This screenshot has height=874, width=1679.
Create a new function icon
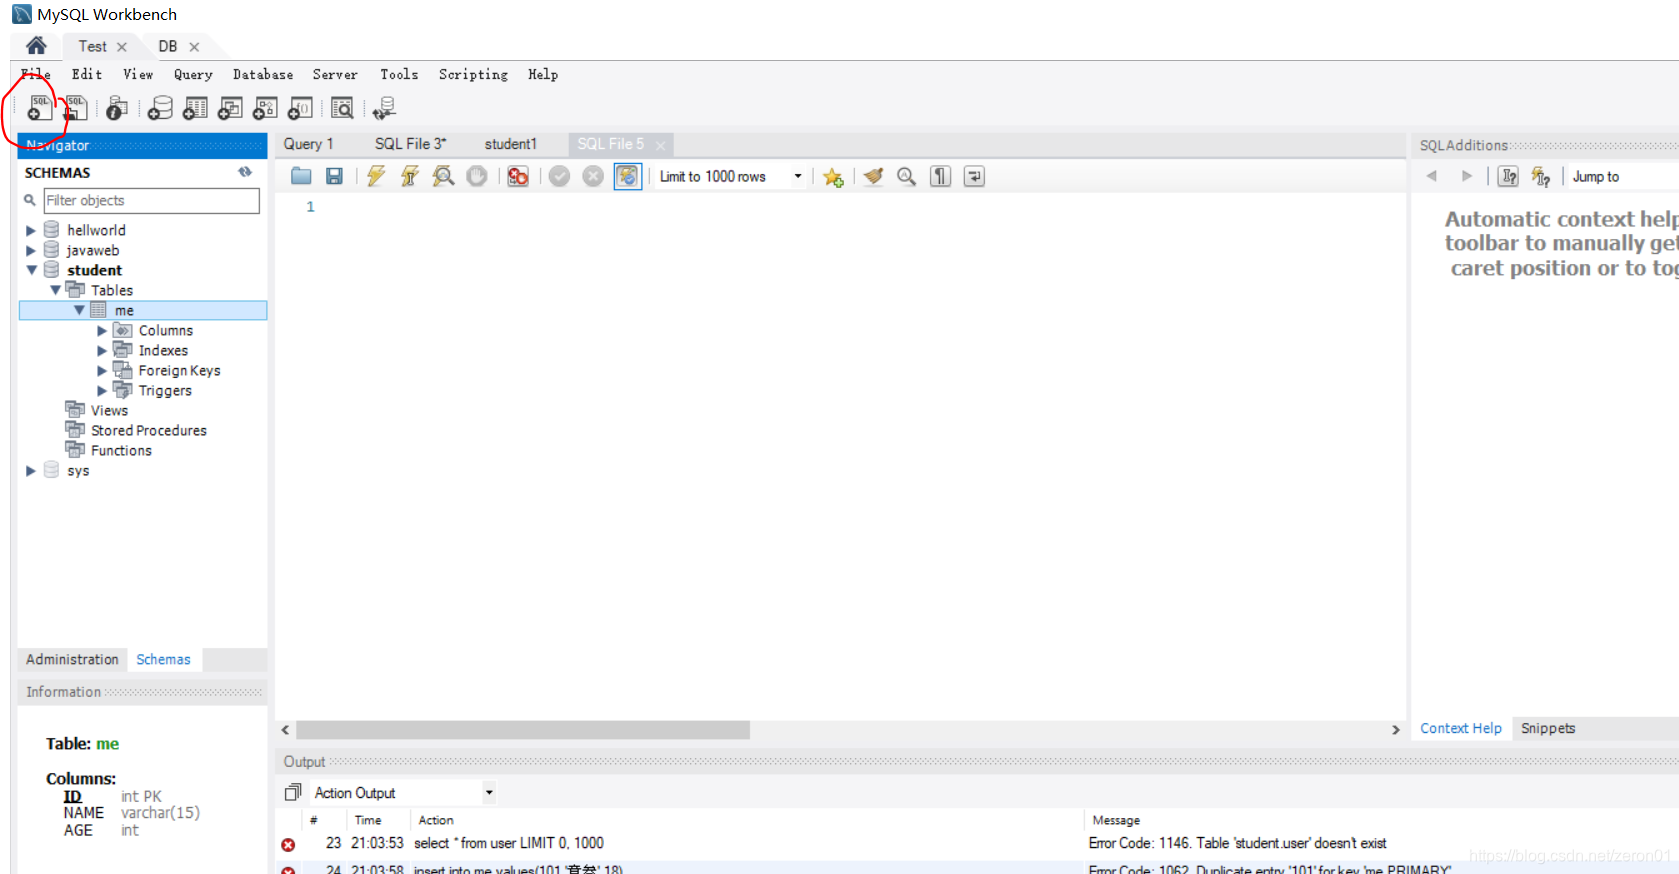point(300,108)
